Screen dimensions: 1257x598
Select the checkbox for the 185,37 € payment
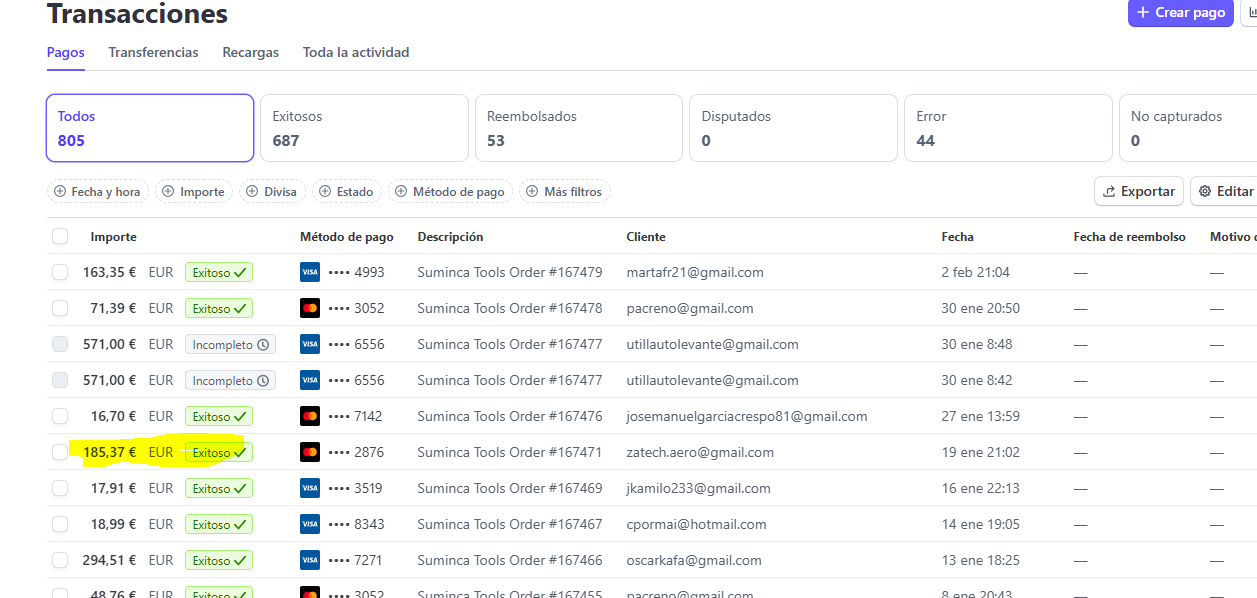(60, 452)
